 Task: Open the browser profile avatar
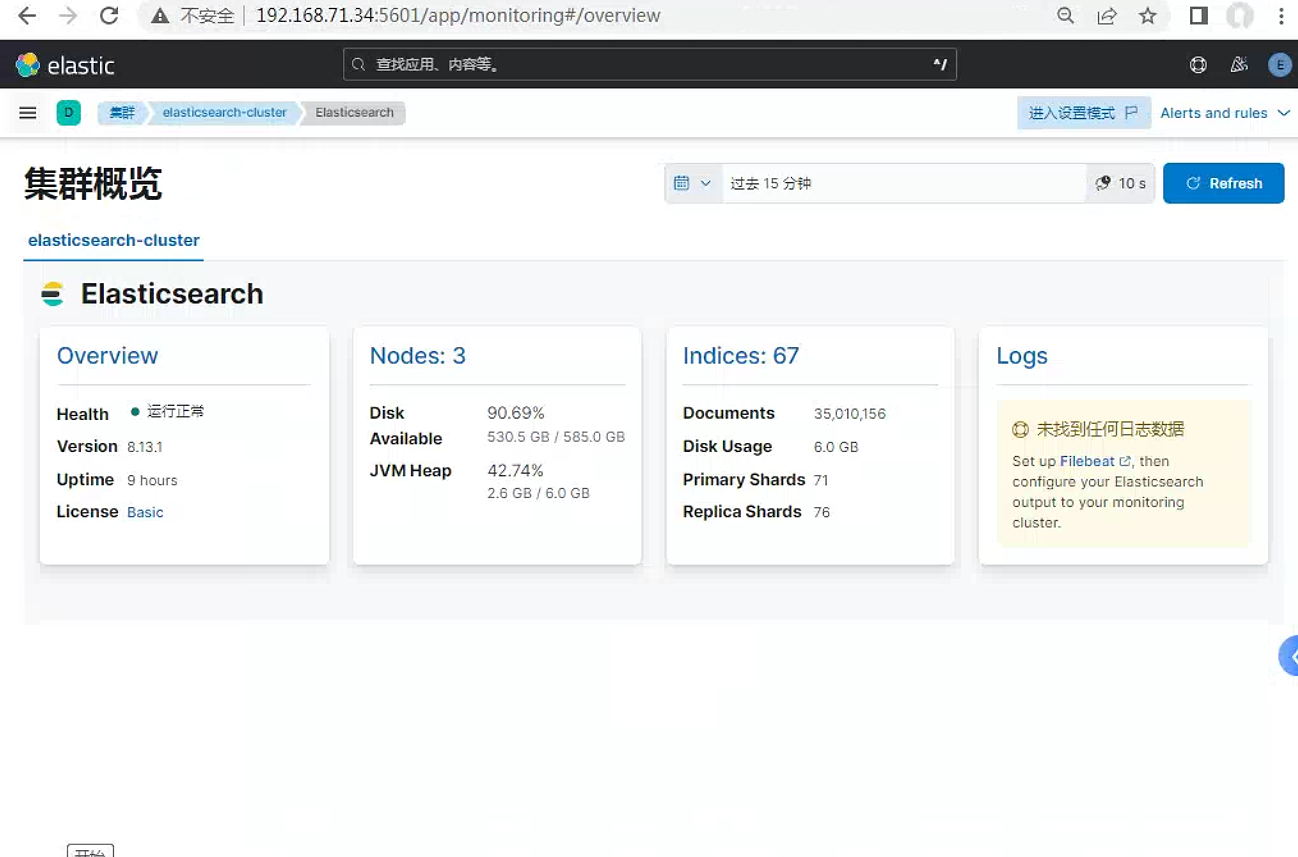click(x=1240, y=16)
